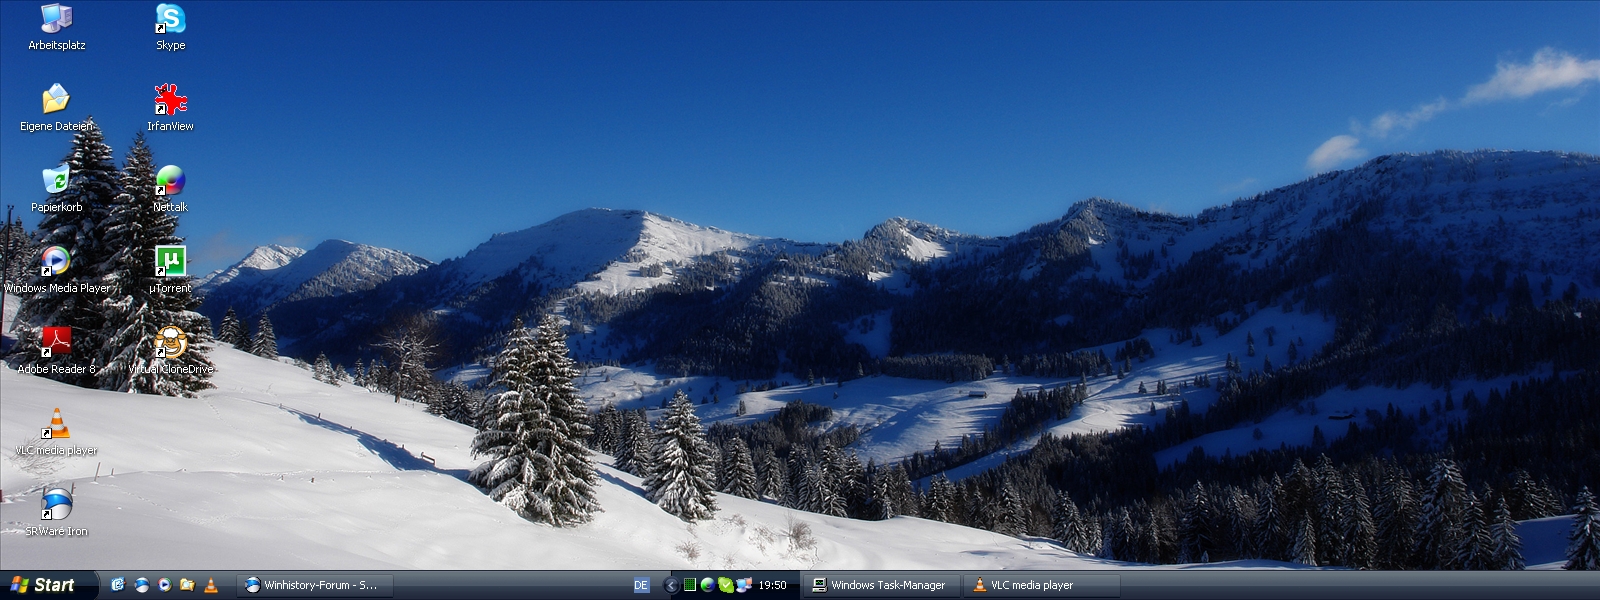Click the folder icon in quick launch

click(x=187, y=585)
